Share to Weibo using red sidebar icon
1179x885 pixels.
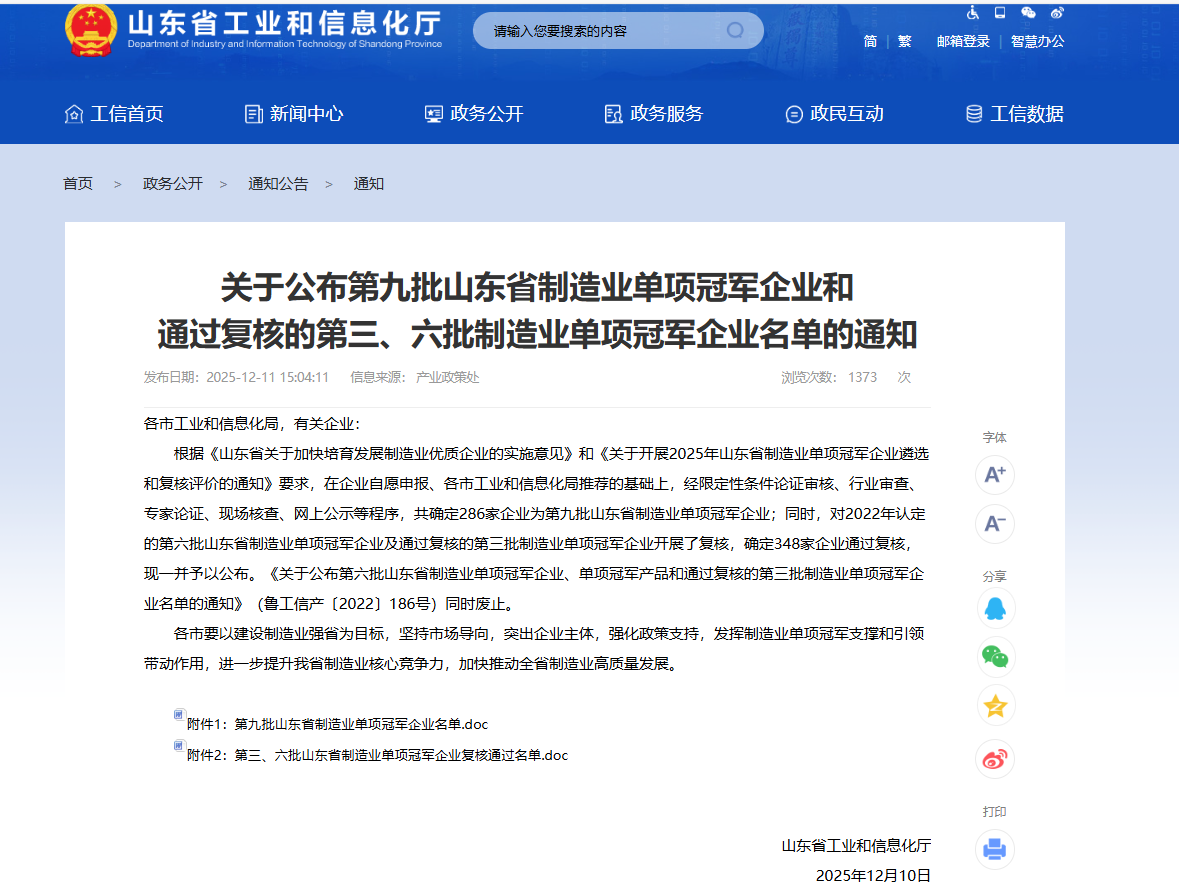994,759
